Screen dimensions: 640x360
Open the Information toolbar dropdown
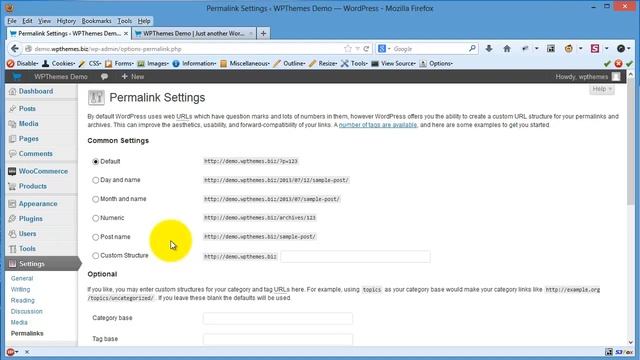pyautogui.click(x=194, y=63)
